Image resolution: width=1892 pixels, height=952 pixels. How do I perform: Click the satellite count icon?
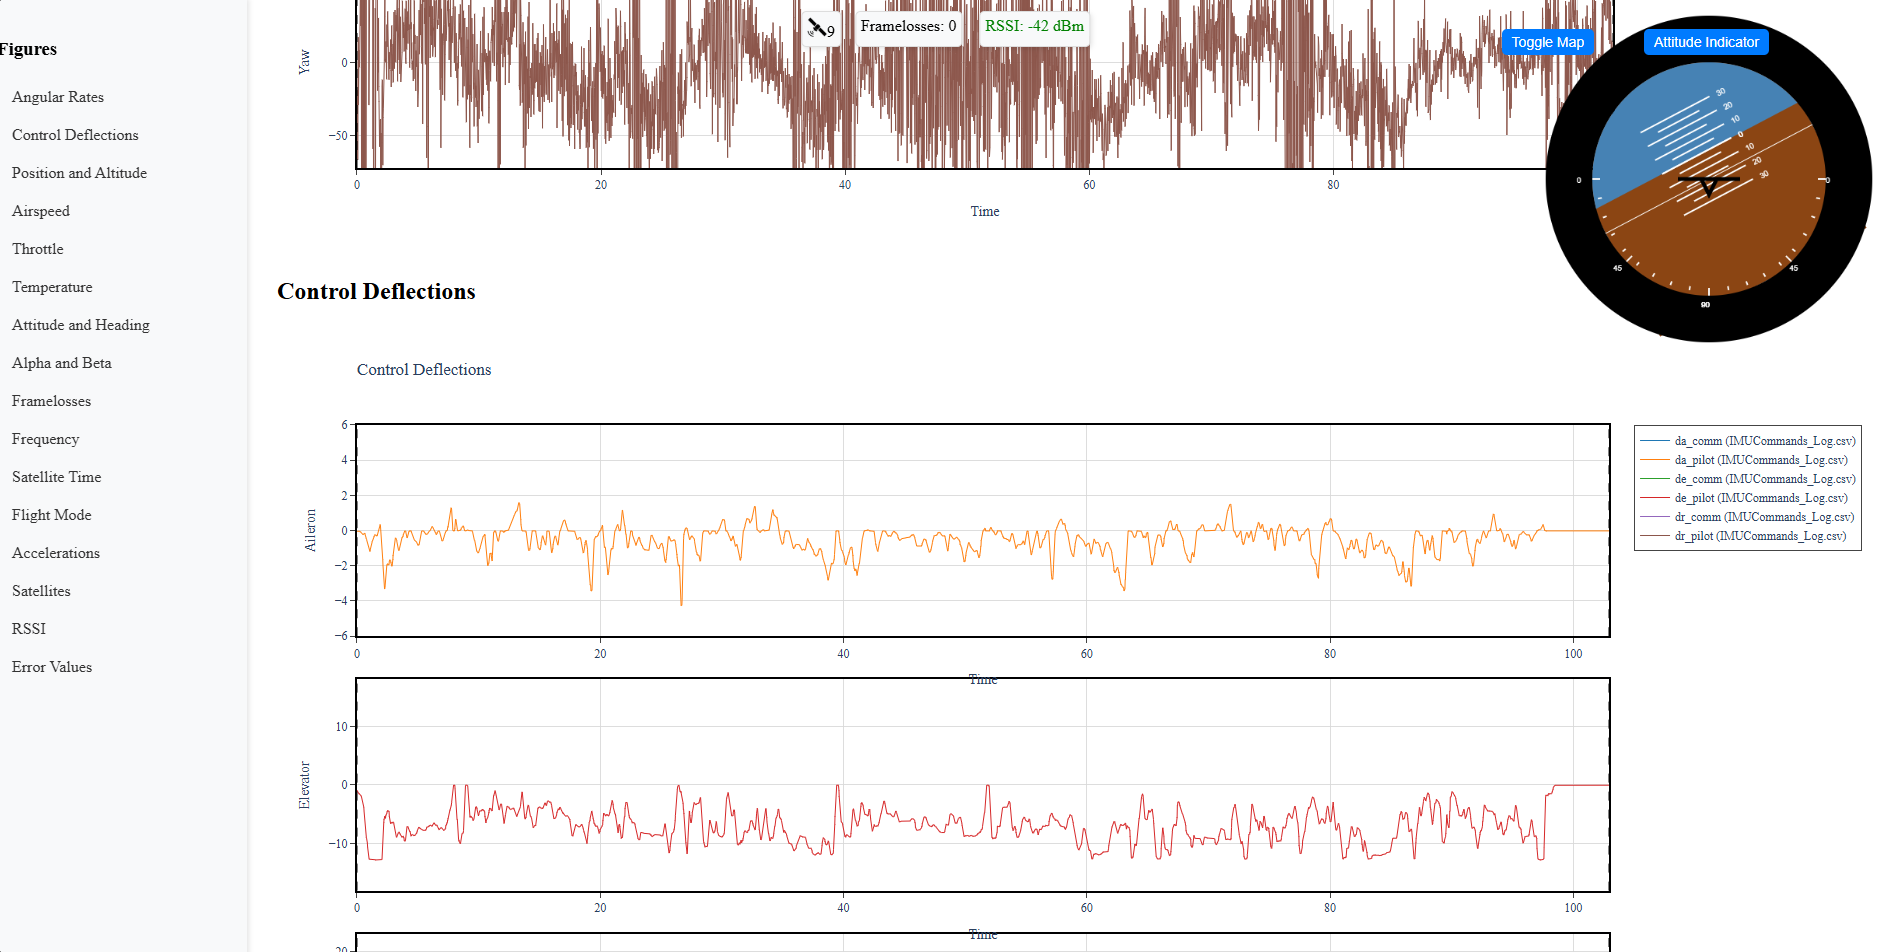pos(821,28)
